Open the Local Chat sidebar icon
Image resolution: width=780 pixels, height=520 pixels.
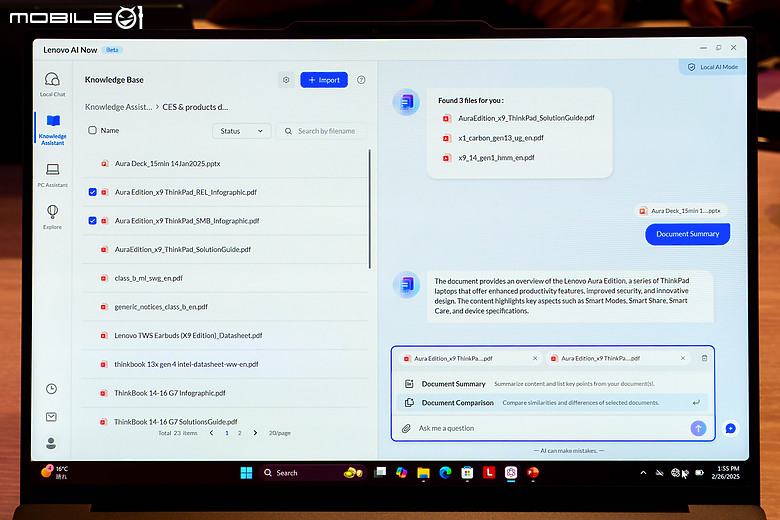pos(52,84)
